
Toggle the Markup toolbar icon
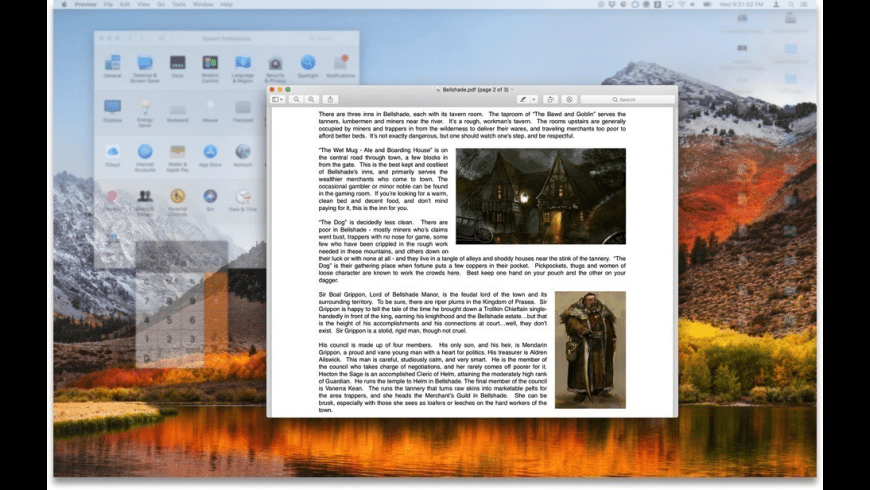[569, 99]
